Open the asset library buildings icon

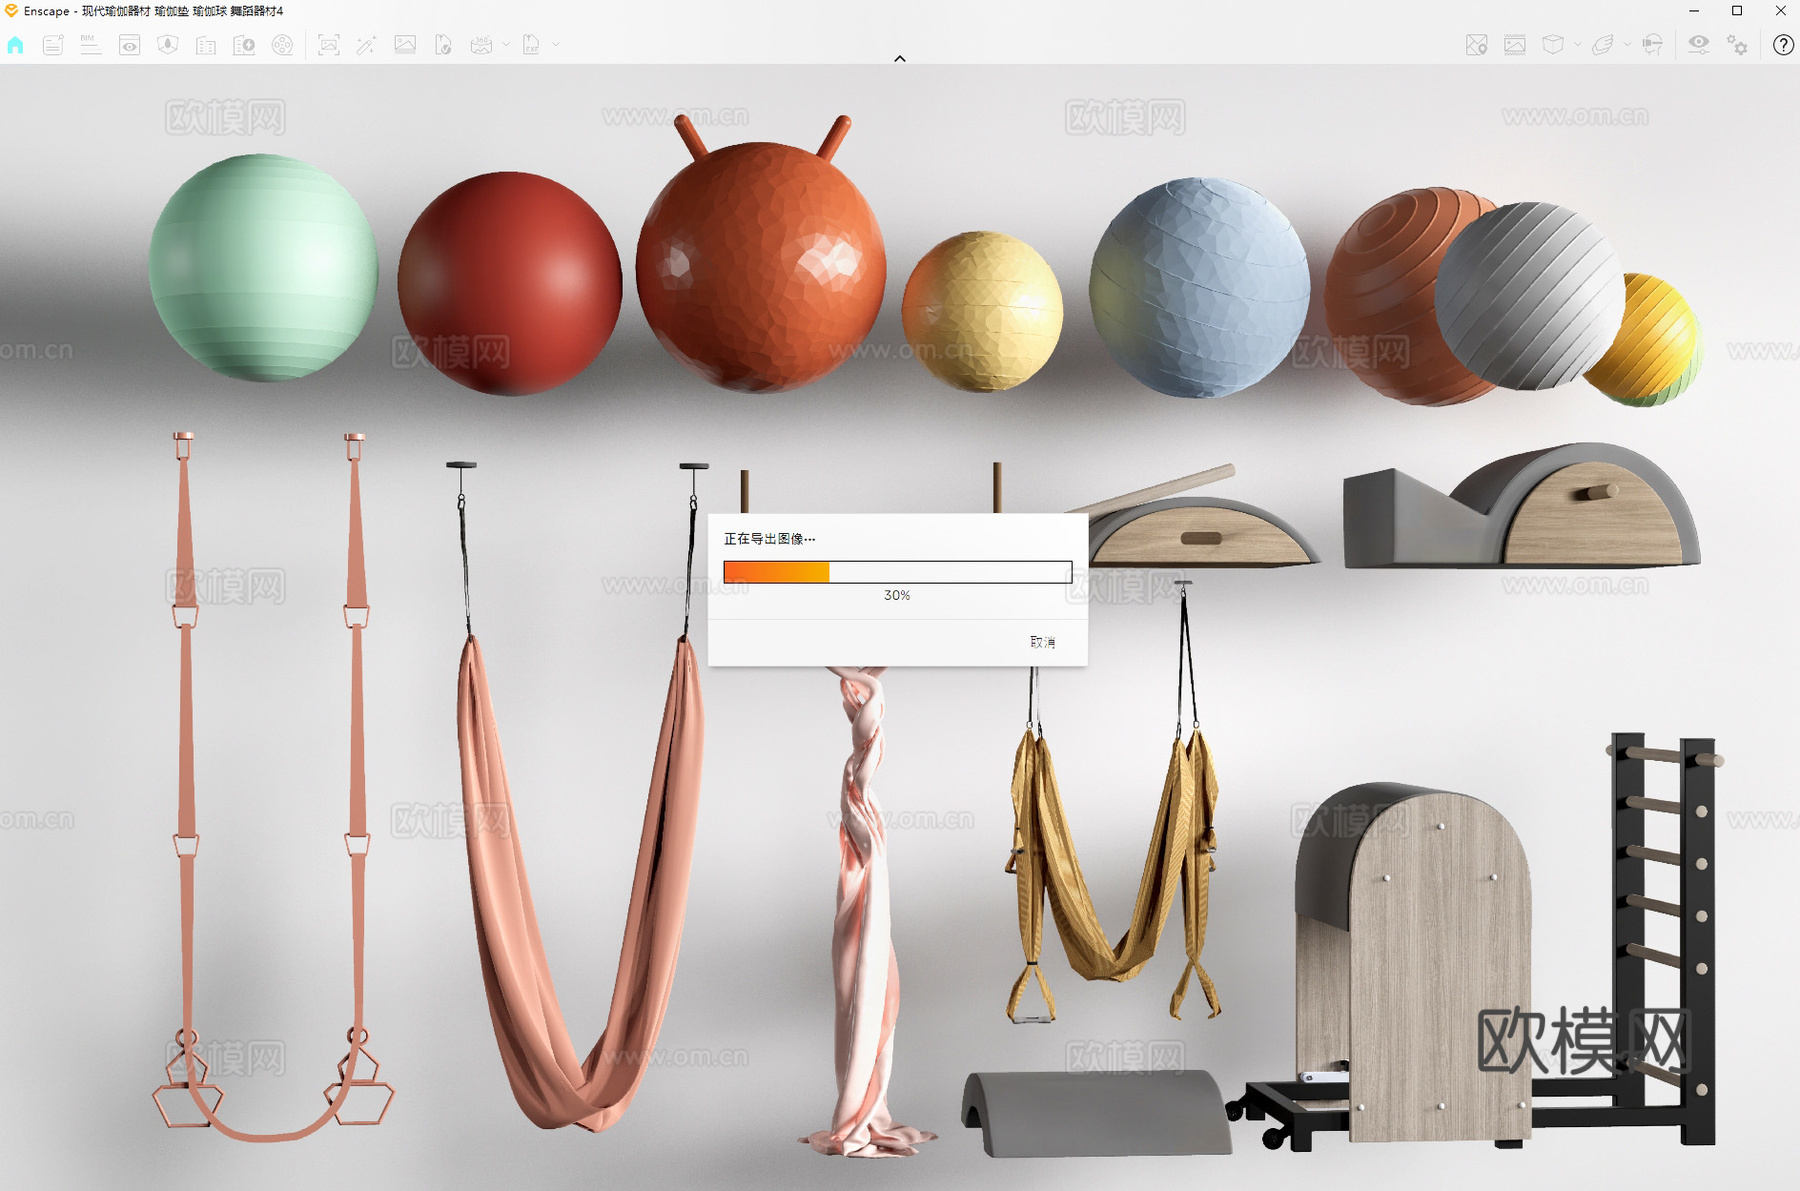click(x=206, y=45)
